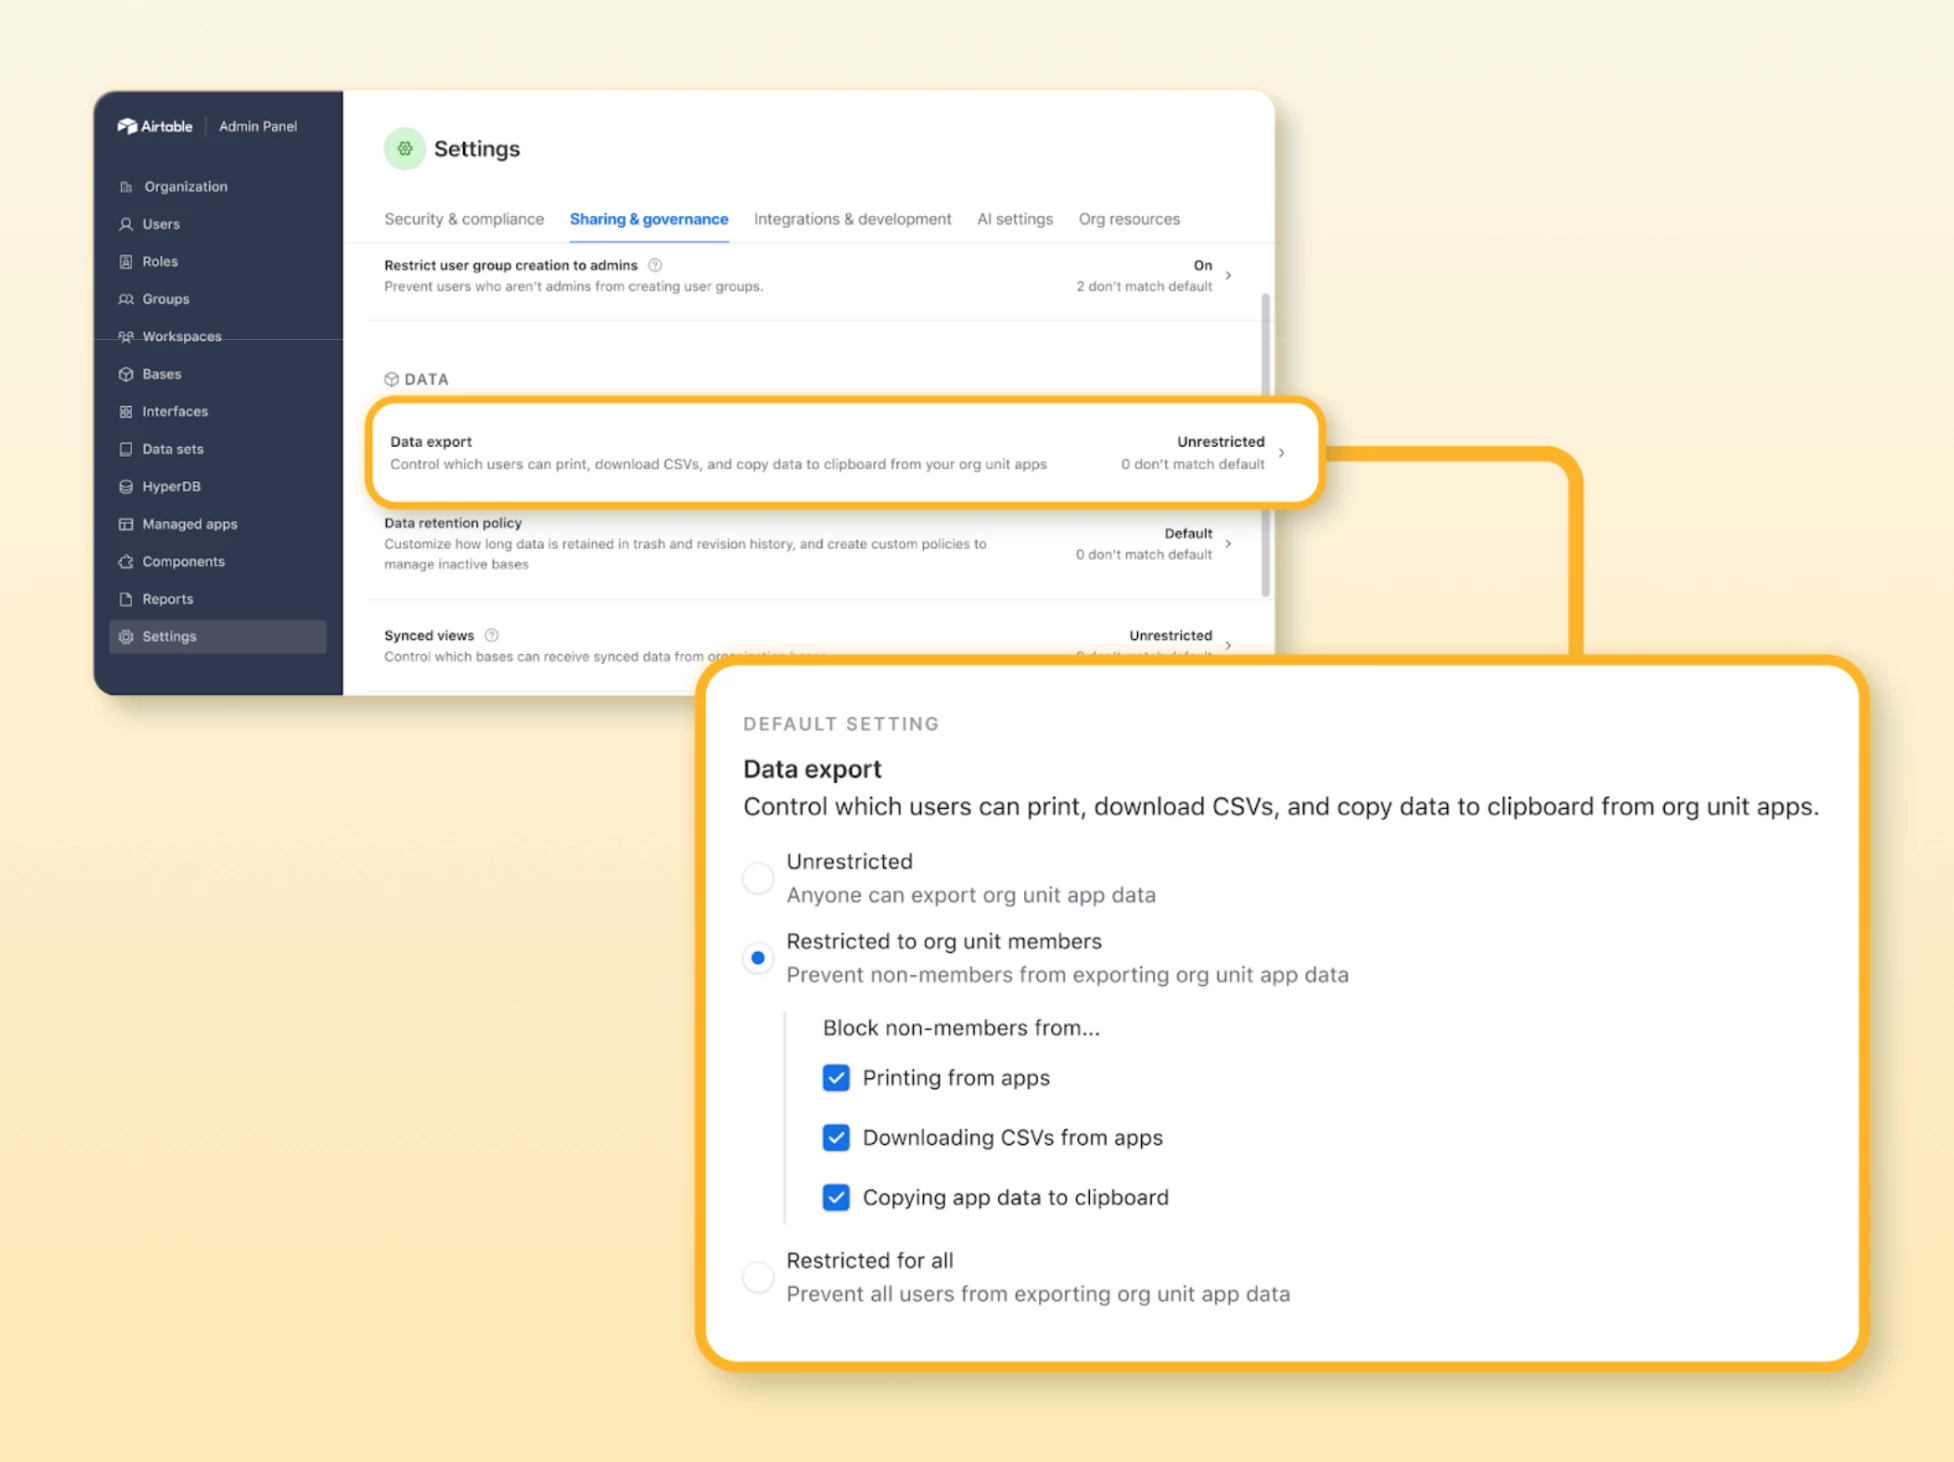The width and height of the screenshot is (1954, 1462).
Task: Switch to Security & compliance tab
Action: pyautogui.click(x=464, y=219)
